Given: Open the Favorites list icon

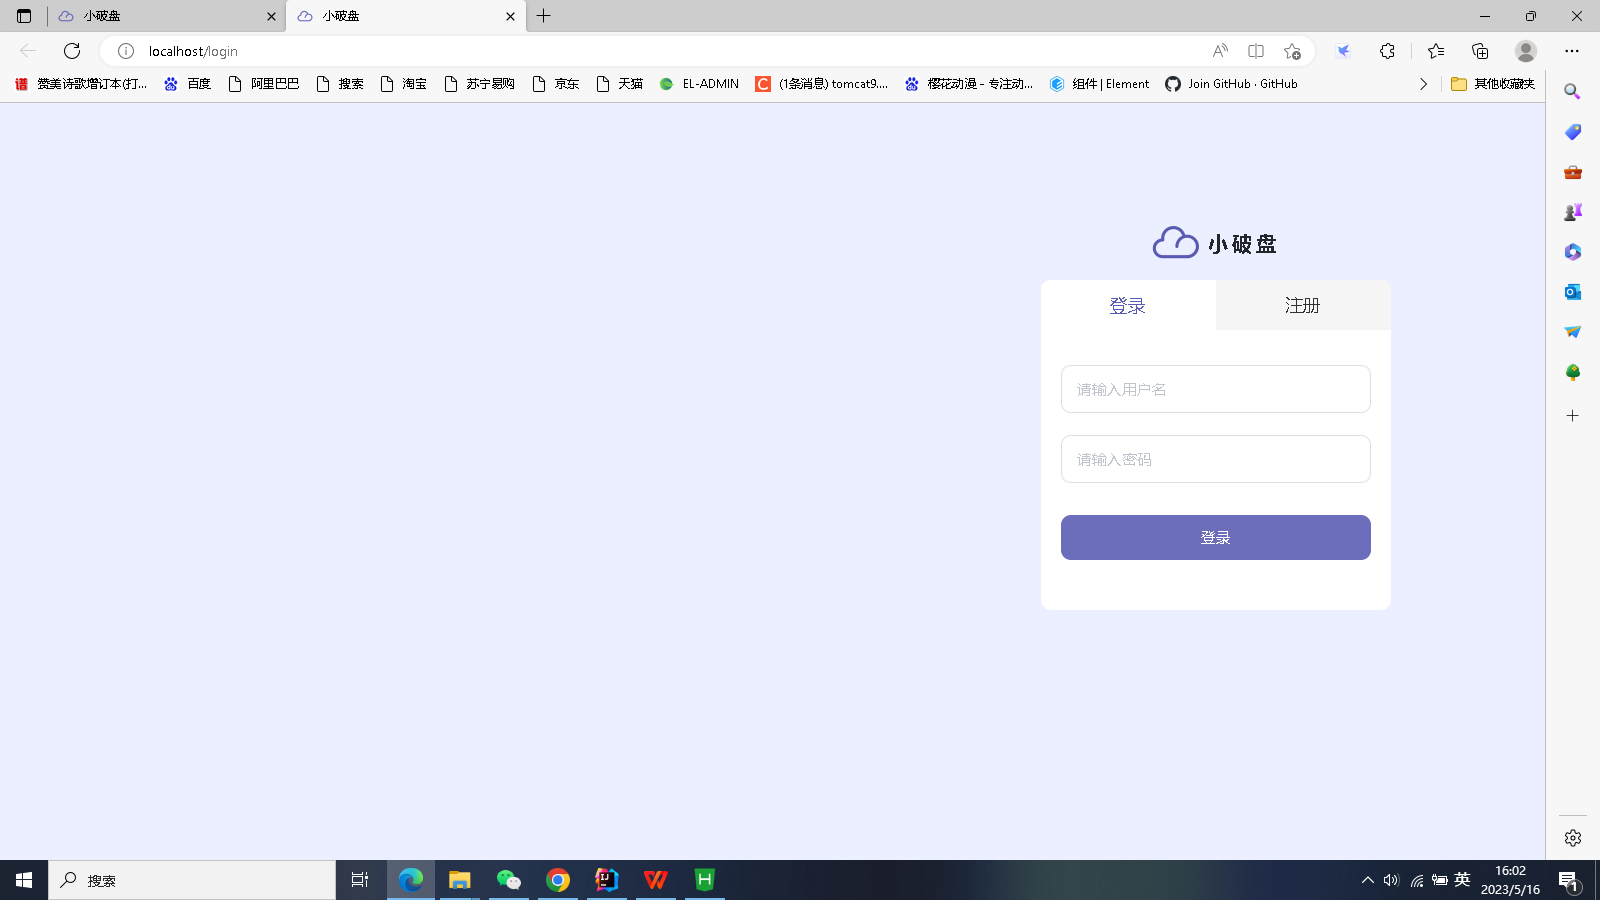Looking at the screenshot, I should click(x=1436, y=51).
